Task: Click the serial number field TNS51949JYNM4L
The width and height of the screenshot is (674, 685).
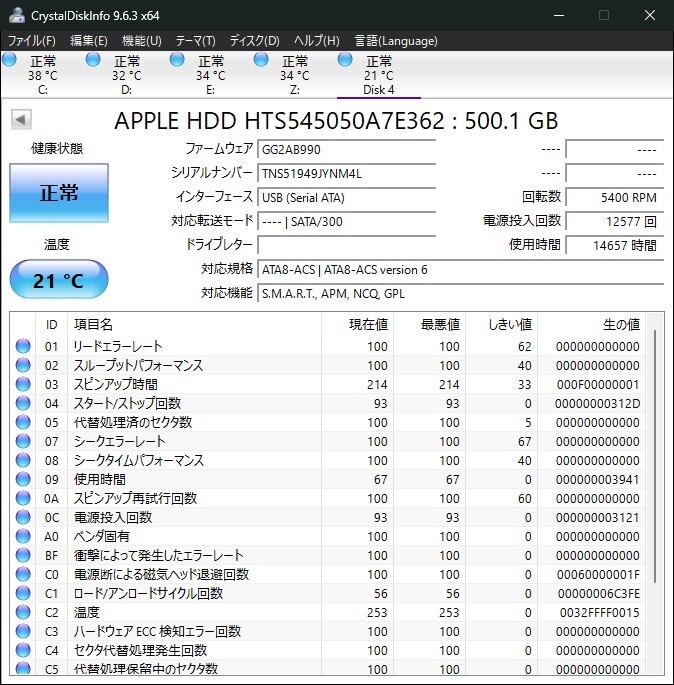Action: [x=346, y=173]
